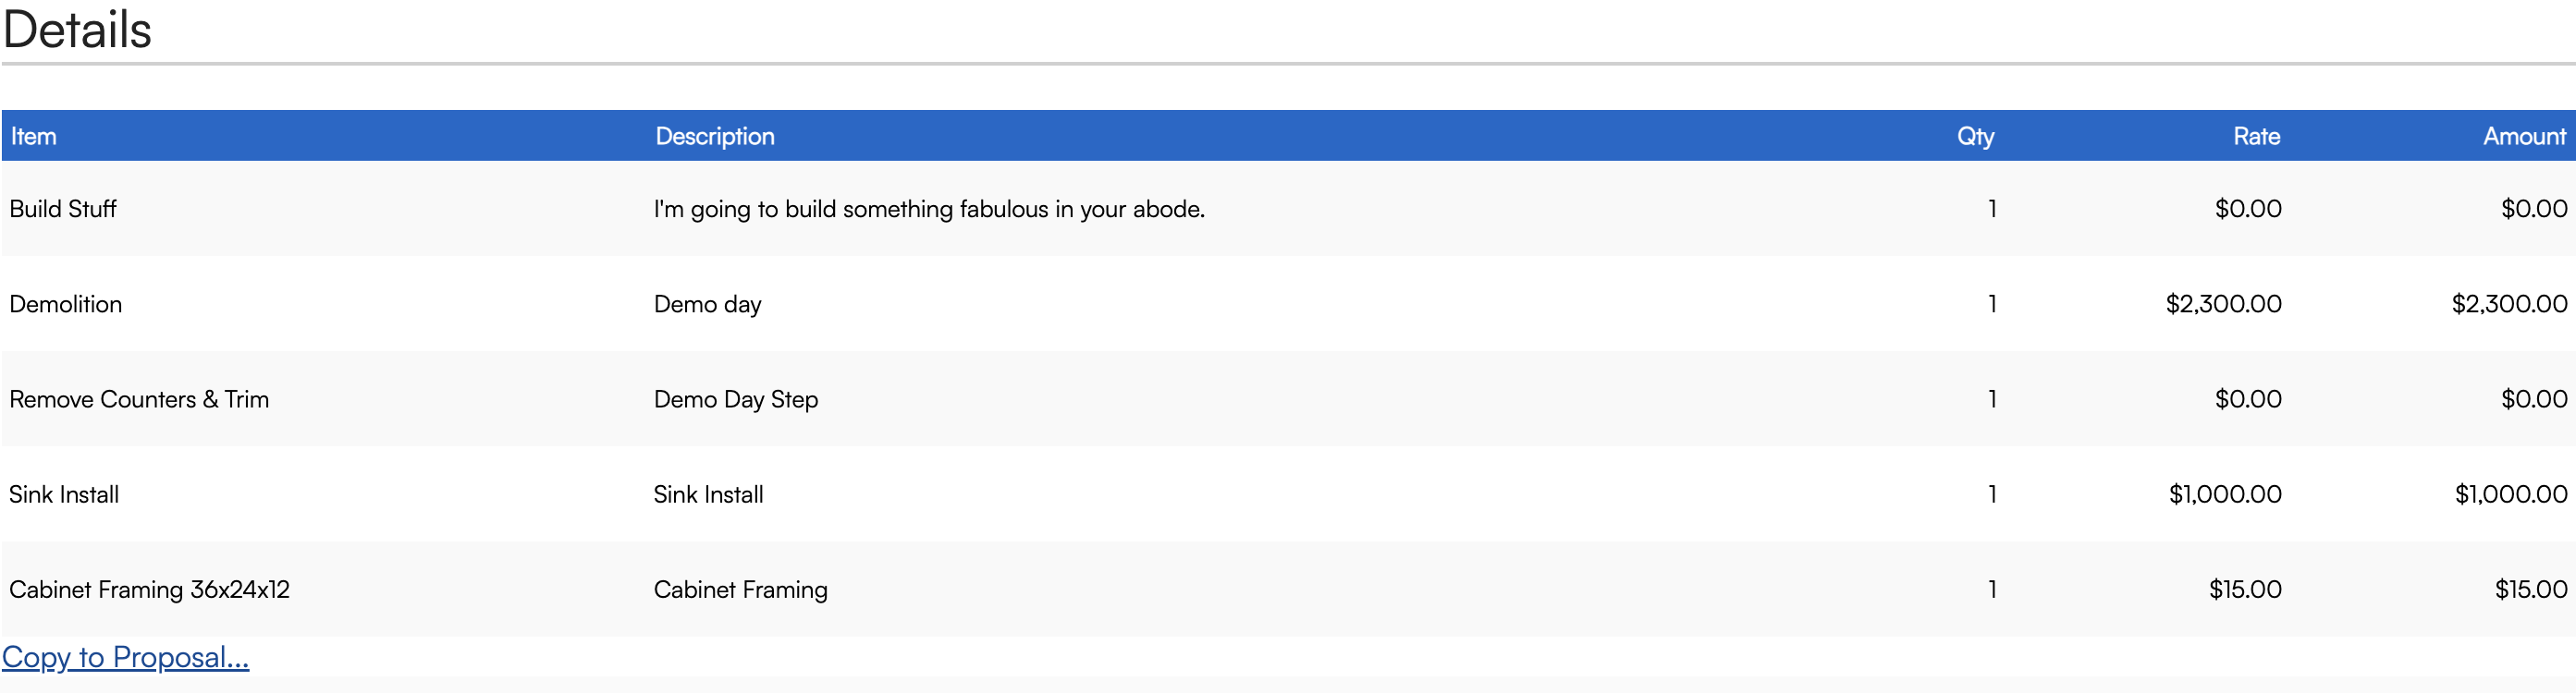Select the Sink Install item name

tap(64, 494)
